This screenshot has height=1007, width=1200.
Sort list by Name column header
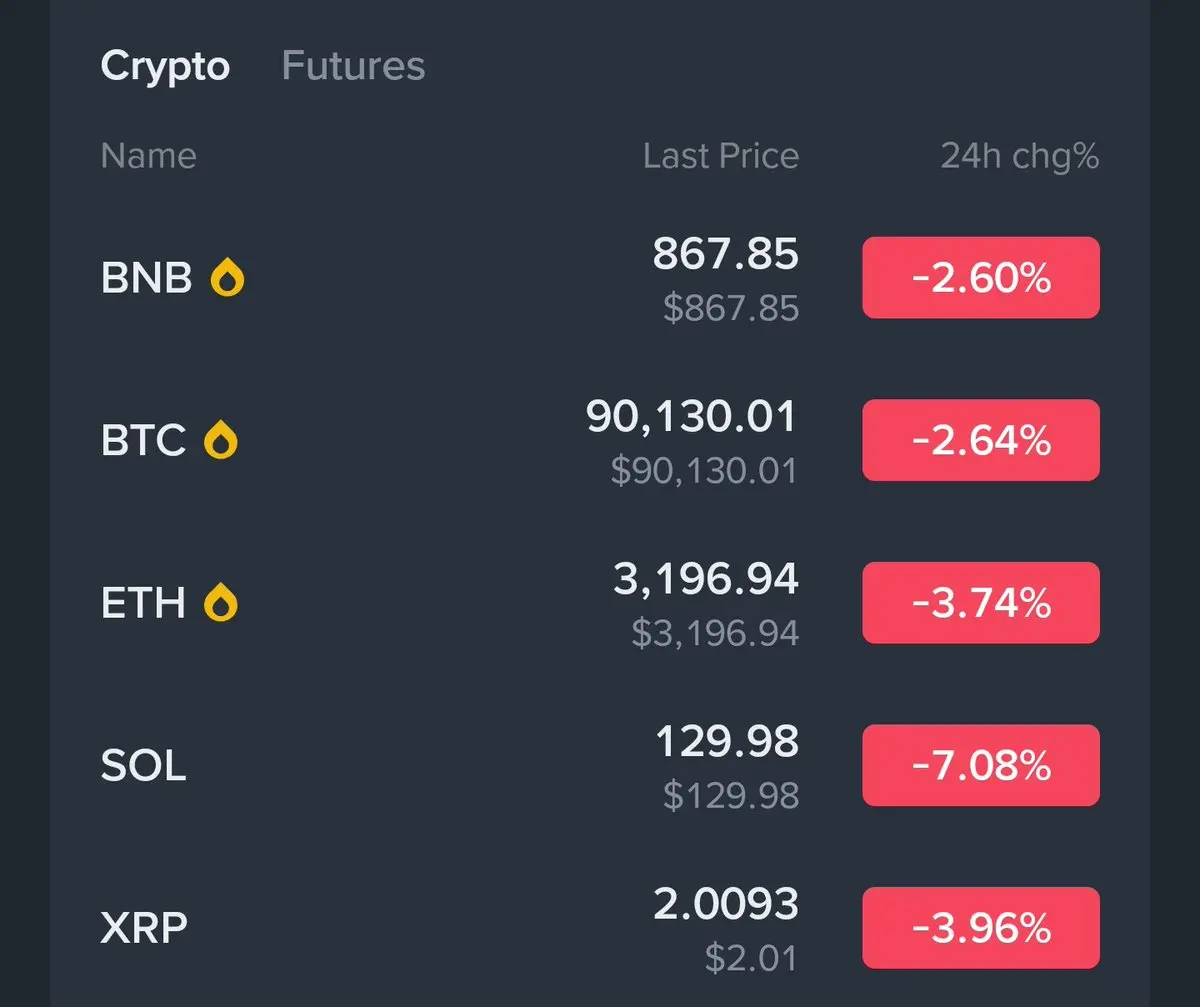pyautogui.click(x=148, y=156)
